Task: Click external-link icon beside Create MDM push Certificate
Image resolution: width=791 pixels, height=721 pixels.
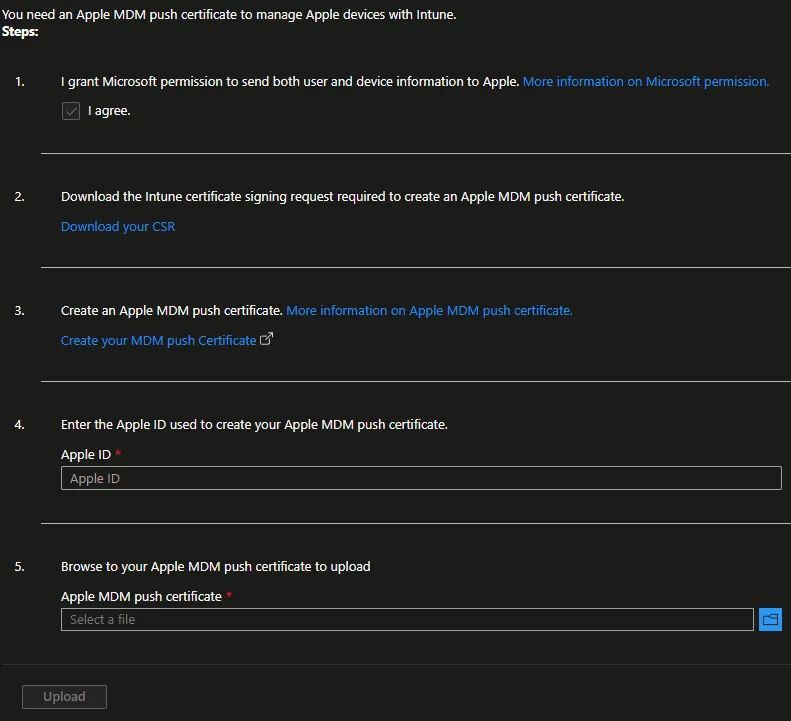Action: (x=267, y=339)
